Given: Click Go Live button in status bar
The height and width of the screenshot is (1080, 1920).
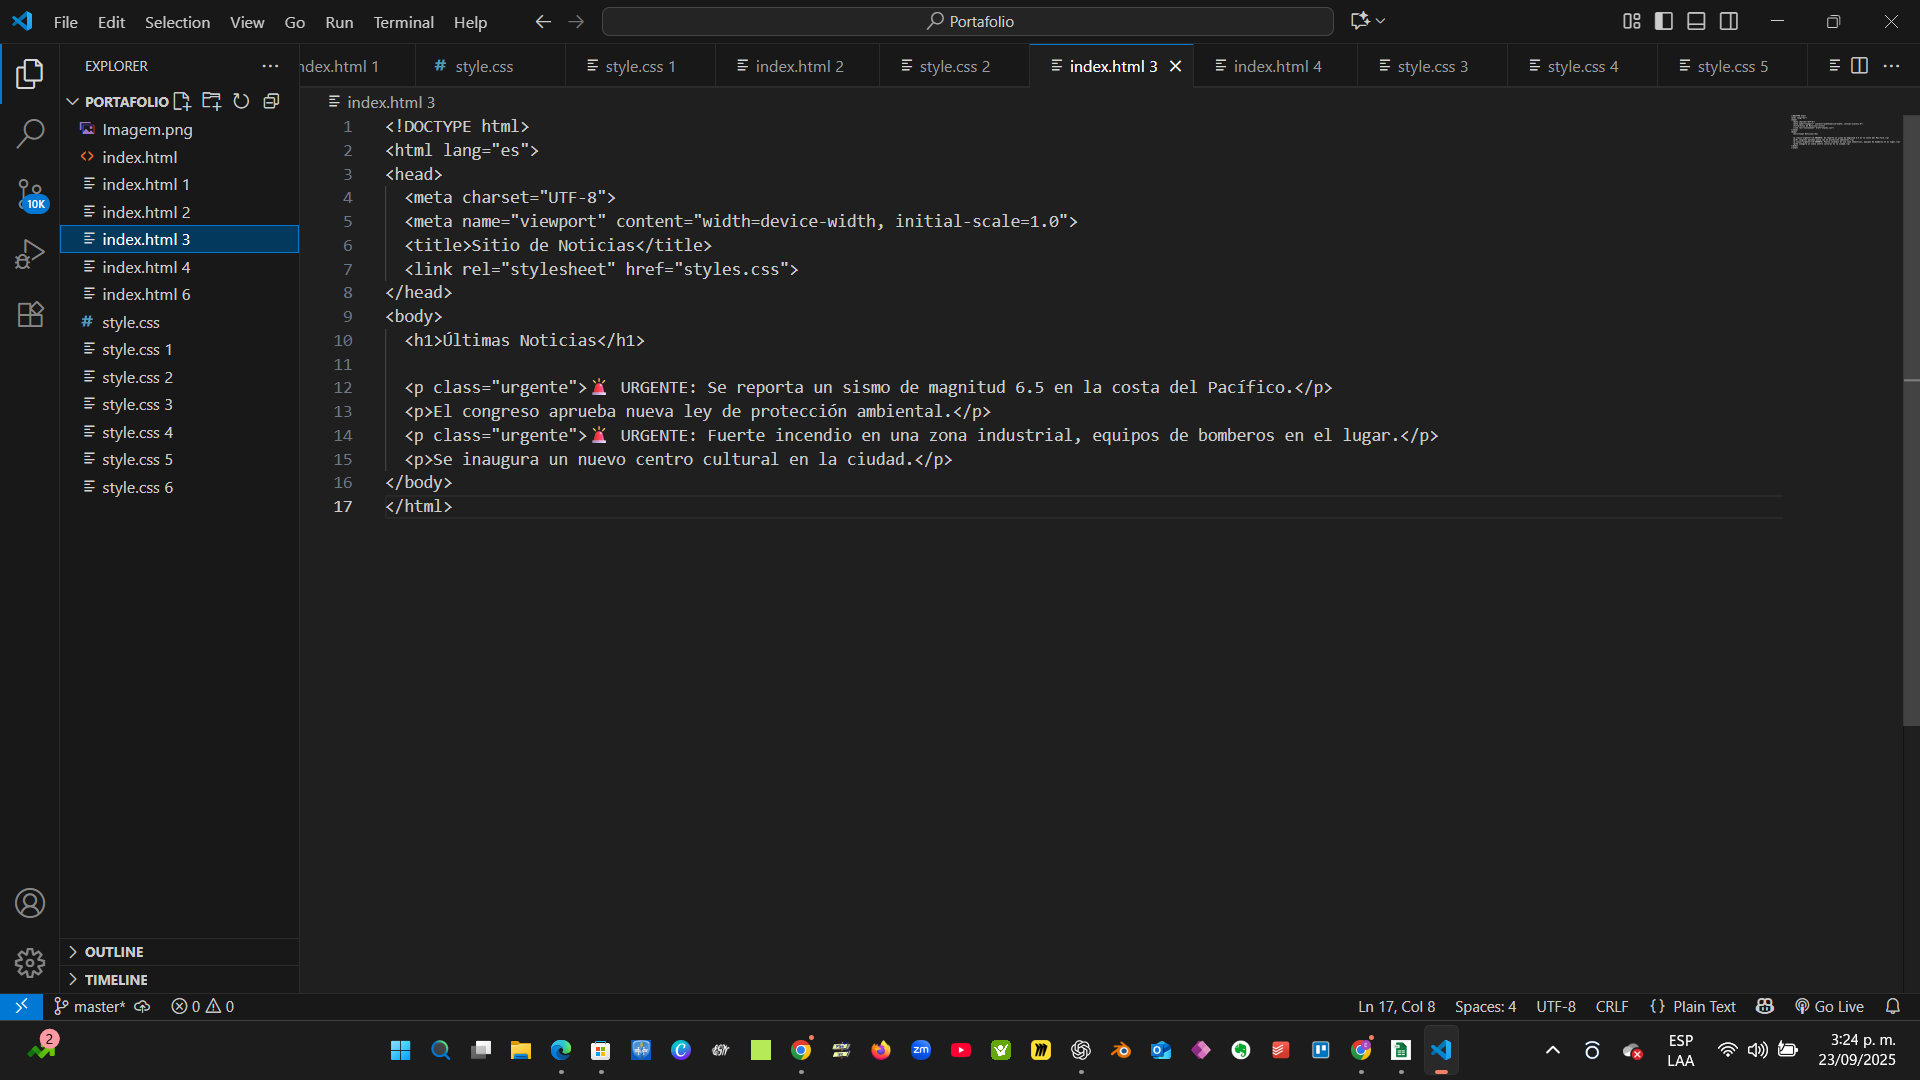Looking at the screenshot, I should [x=1829, y=1006].
